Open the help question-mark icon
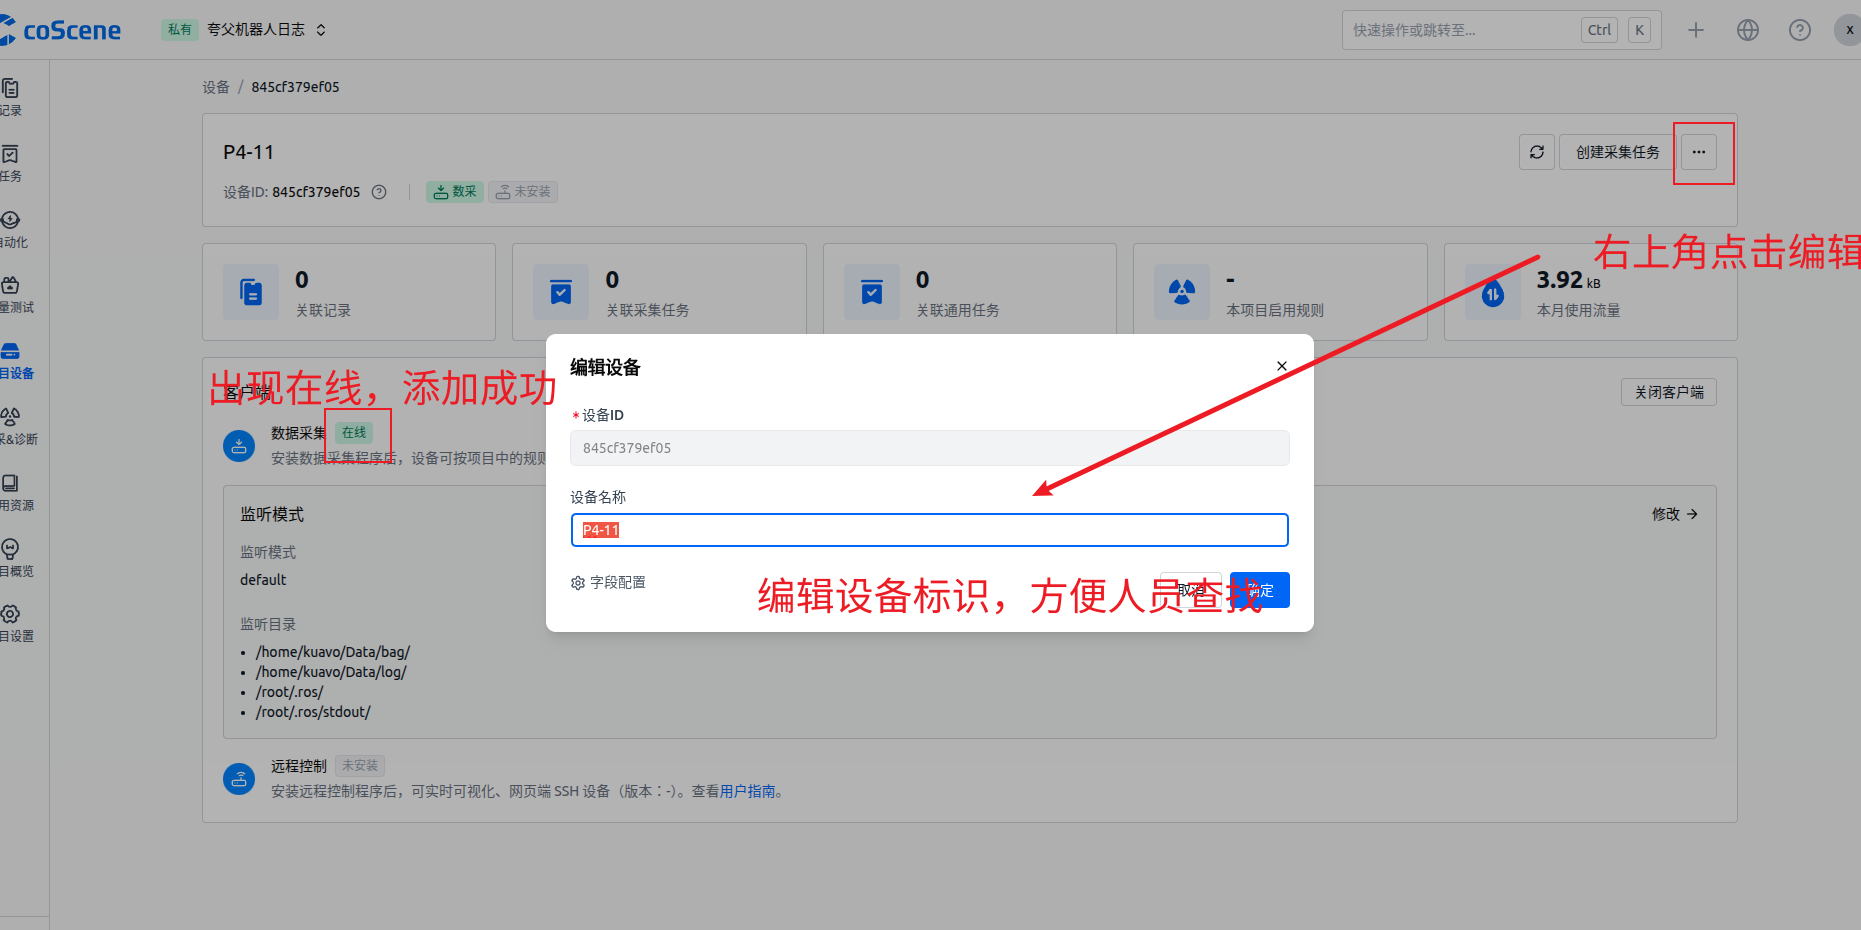Image resolution: width=1861 pixels, height=930 pixels. pyautogui.click(x=1799, y=30)
